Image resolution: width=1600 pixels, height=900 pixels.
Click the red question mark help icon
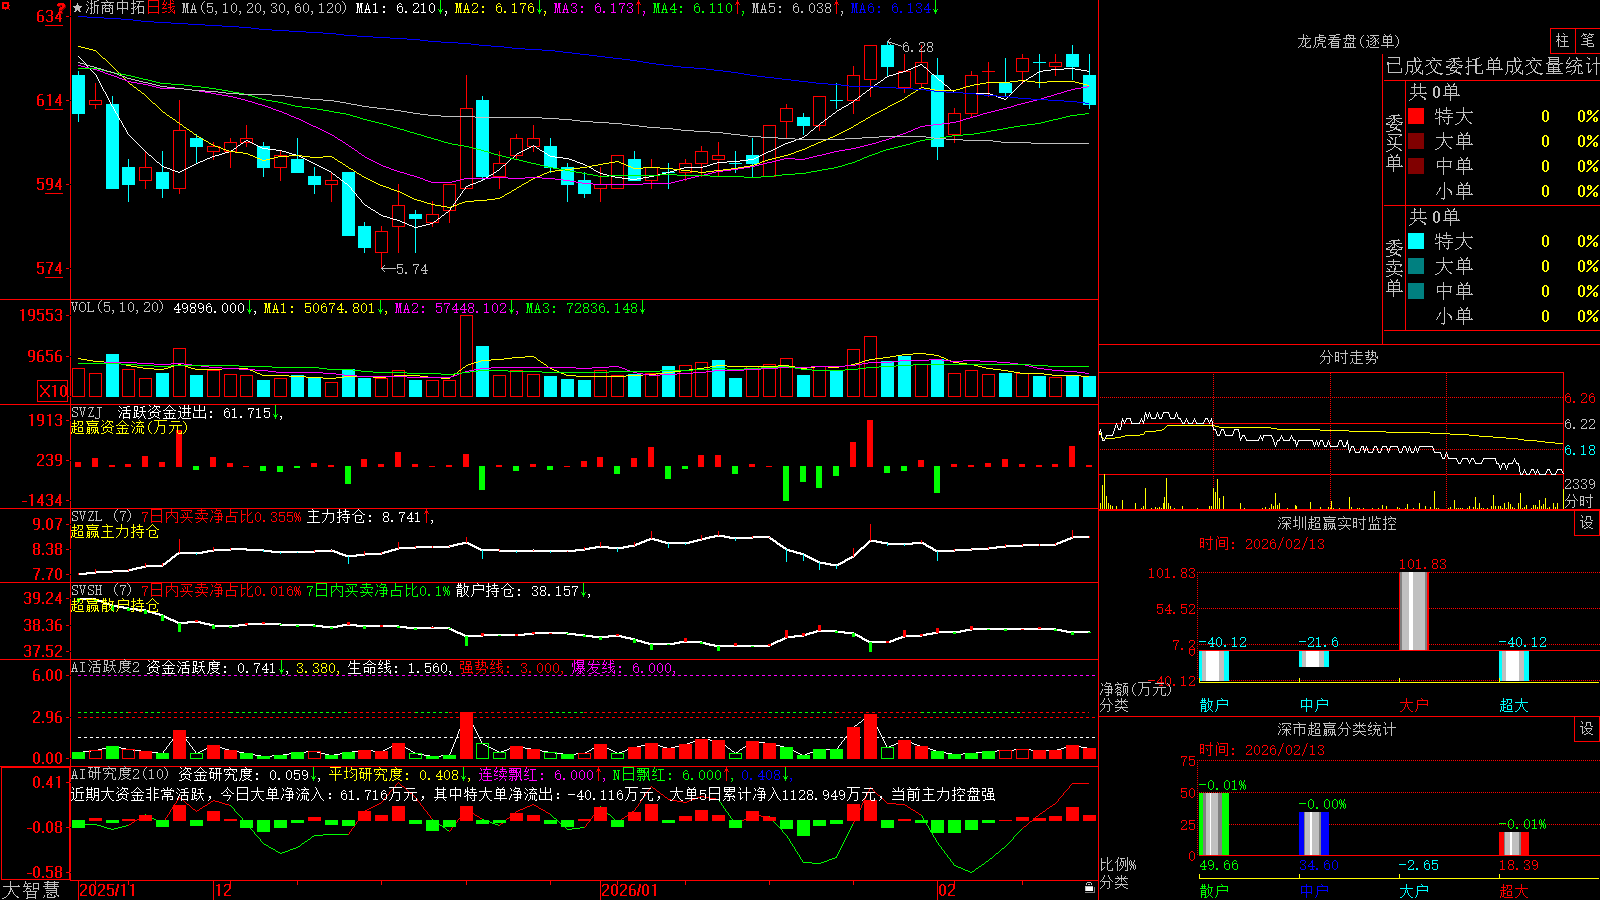[x=61, y=8]
